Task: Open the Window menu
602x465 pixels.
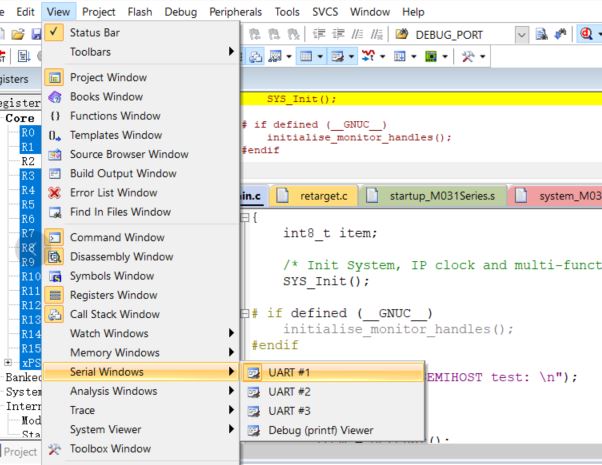Action: (370, 12)
